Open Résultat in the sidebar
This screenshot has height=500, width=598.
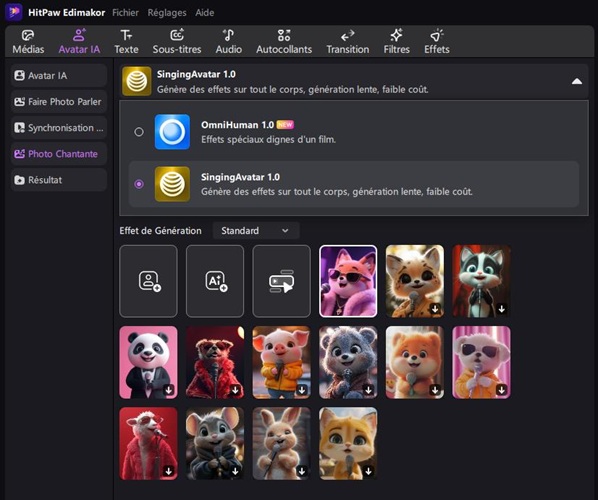click(x=59, y=180)
